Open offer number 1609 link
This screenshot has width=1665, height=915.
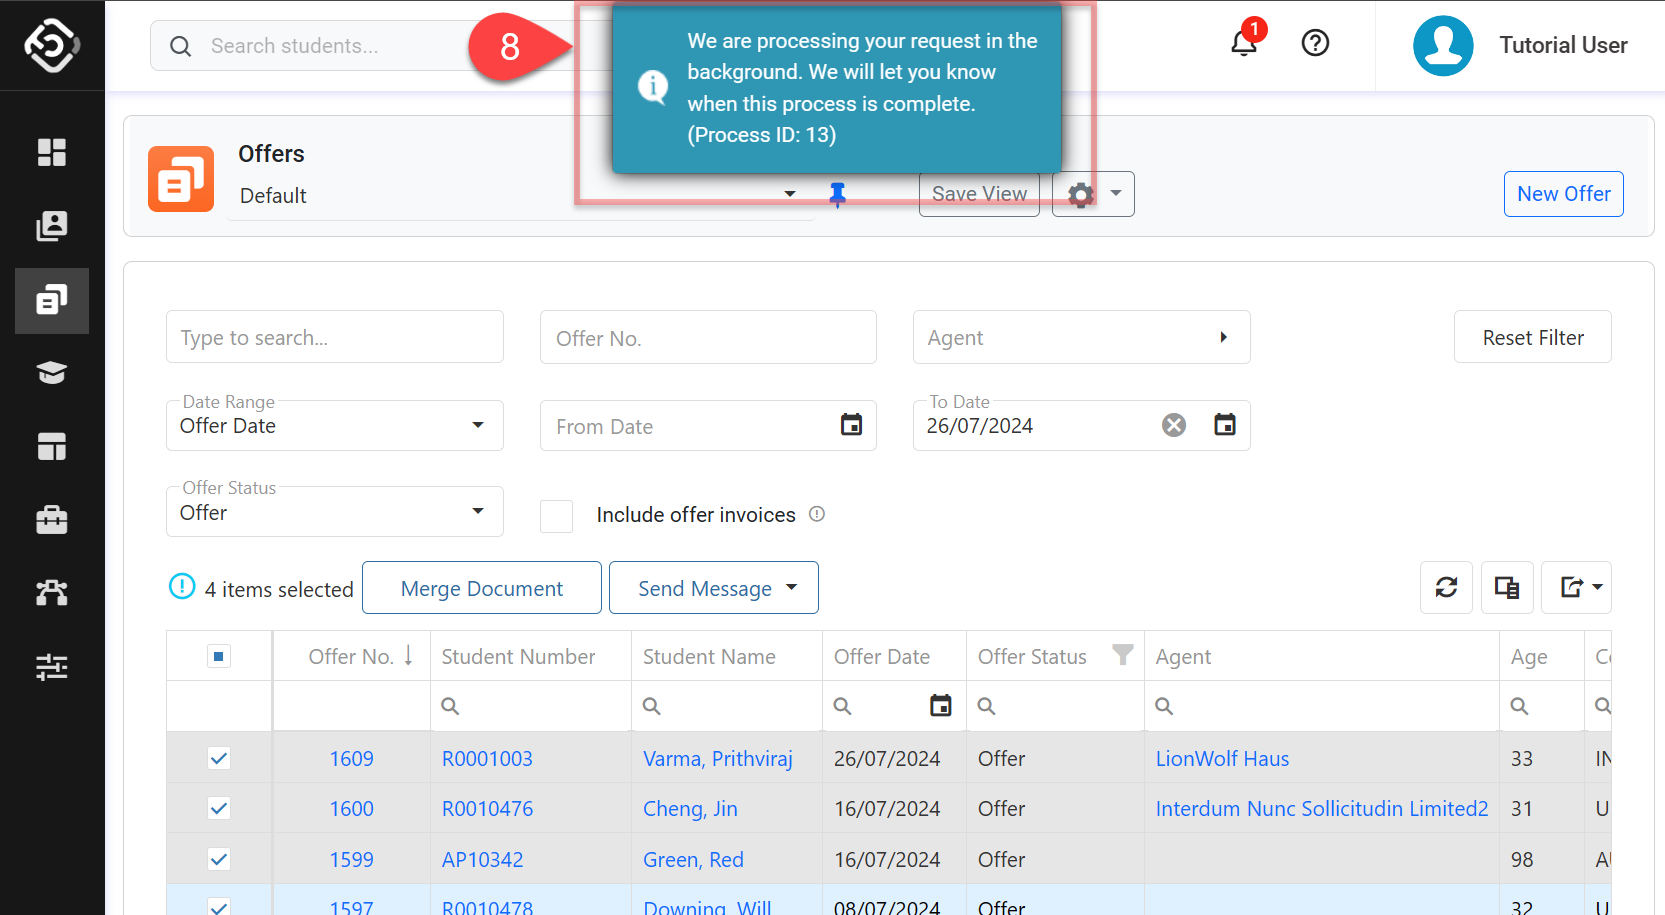(352, 758)
